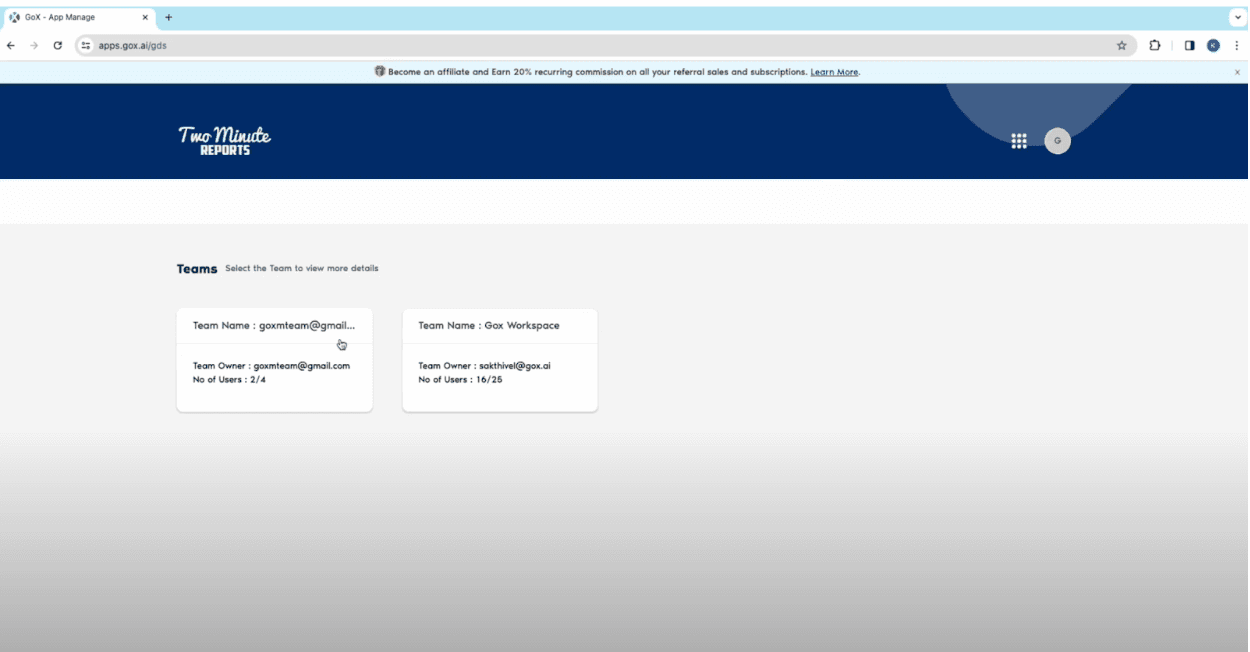Bookmark this page with the star icon

pyautogui.click(x=1121, y=45)
